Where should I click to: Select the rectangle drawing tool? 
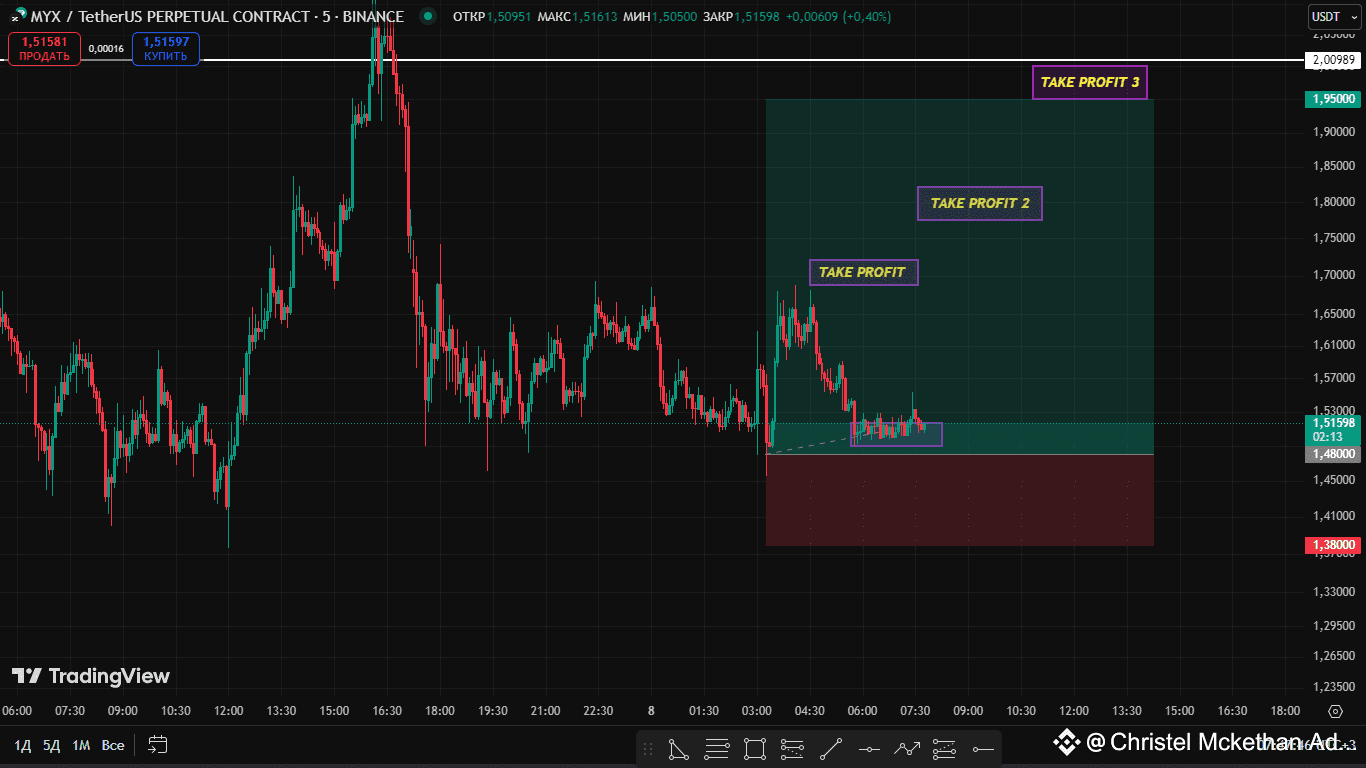click(755, 748)
